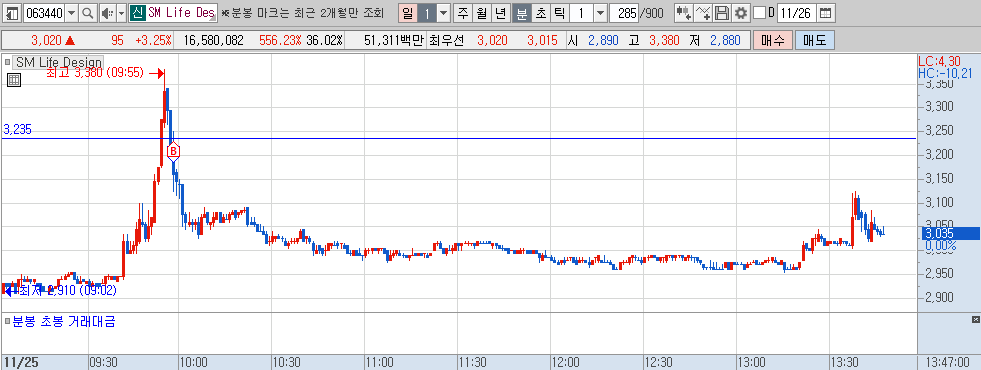Open the calendar date picker icon
Screen dimensions: 981x370
pyautogui.click(x=826, y=13)
